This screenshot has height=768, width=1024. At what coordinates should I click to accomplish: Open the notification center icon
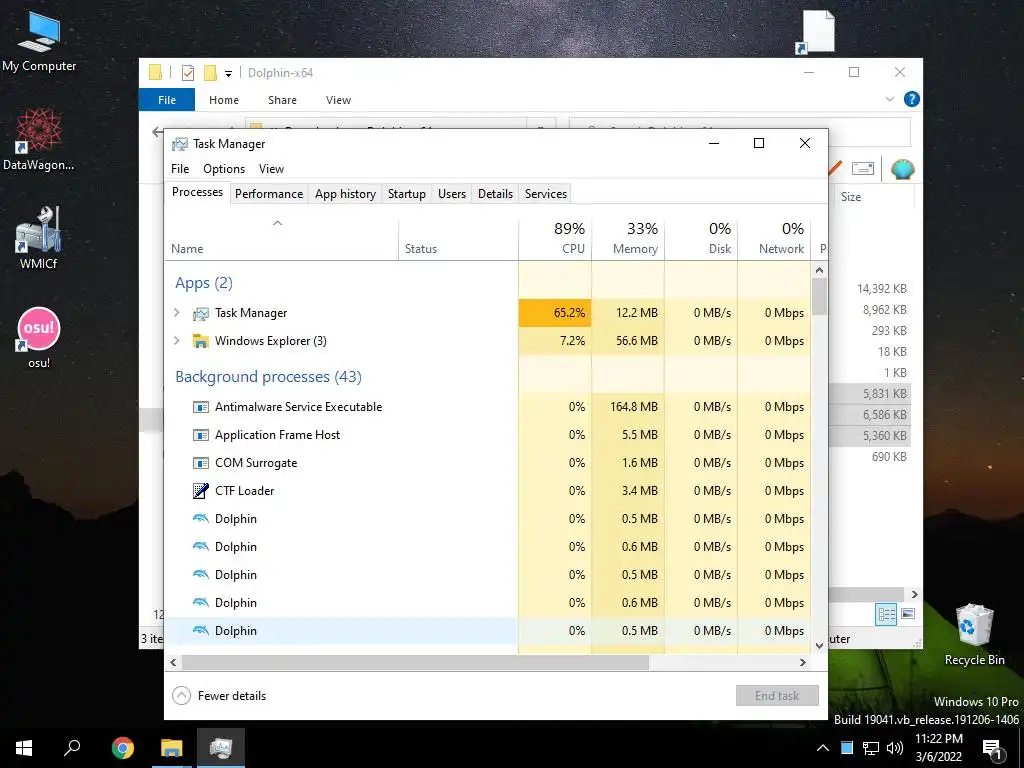point(992,749)
